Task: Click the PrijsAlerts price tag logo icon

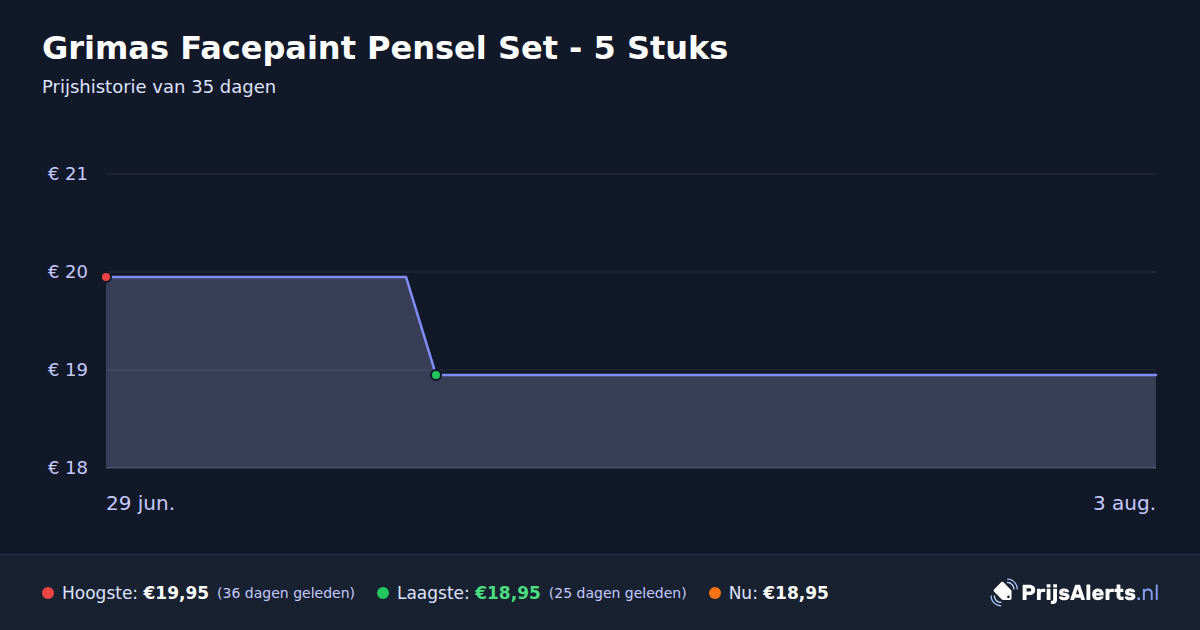Action: coord(1003,593)
